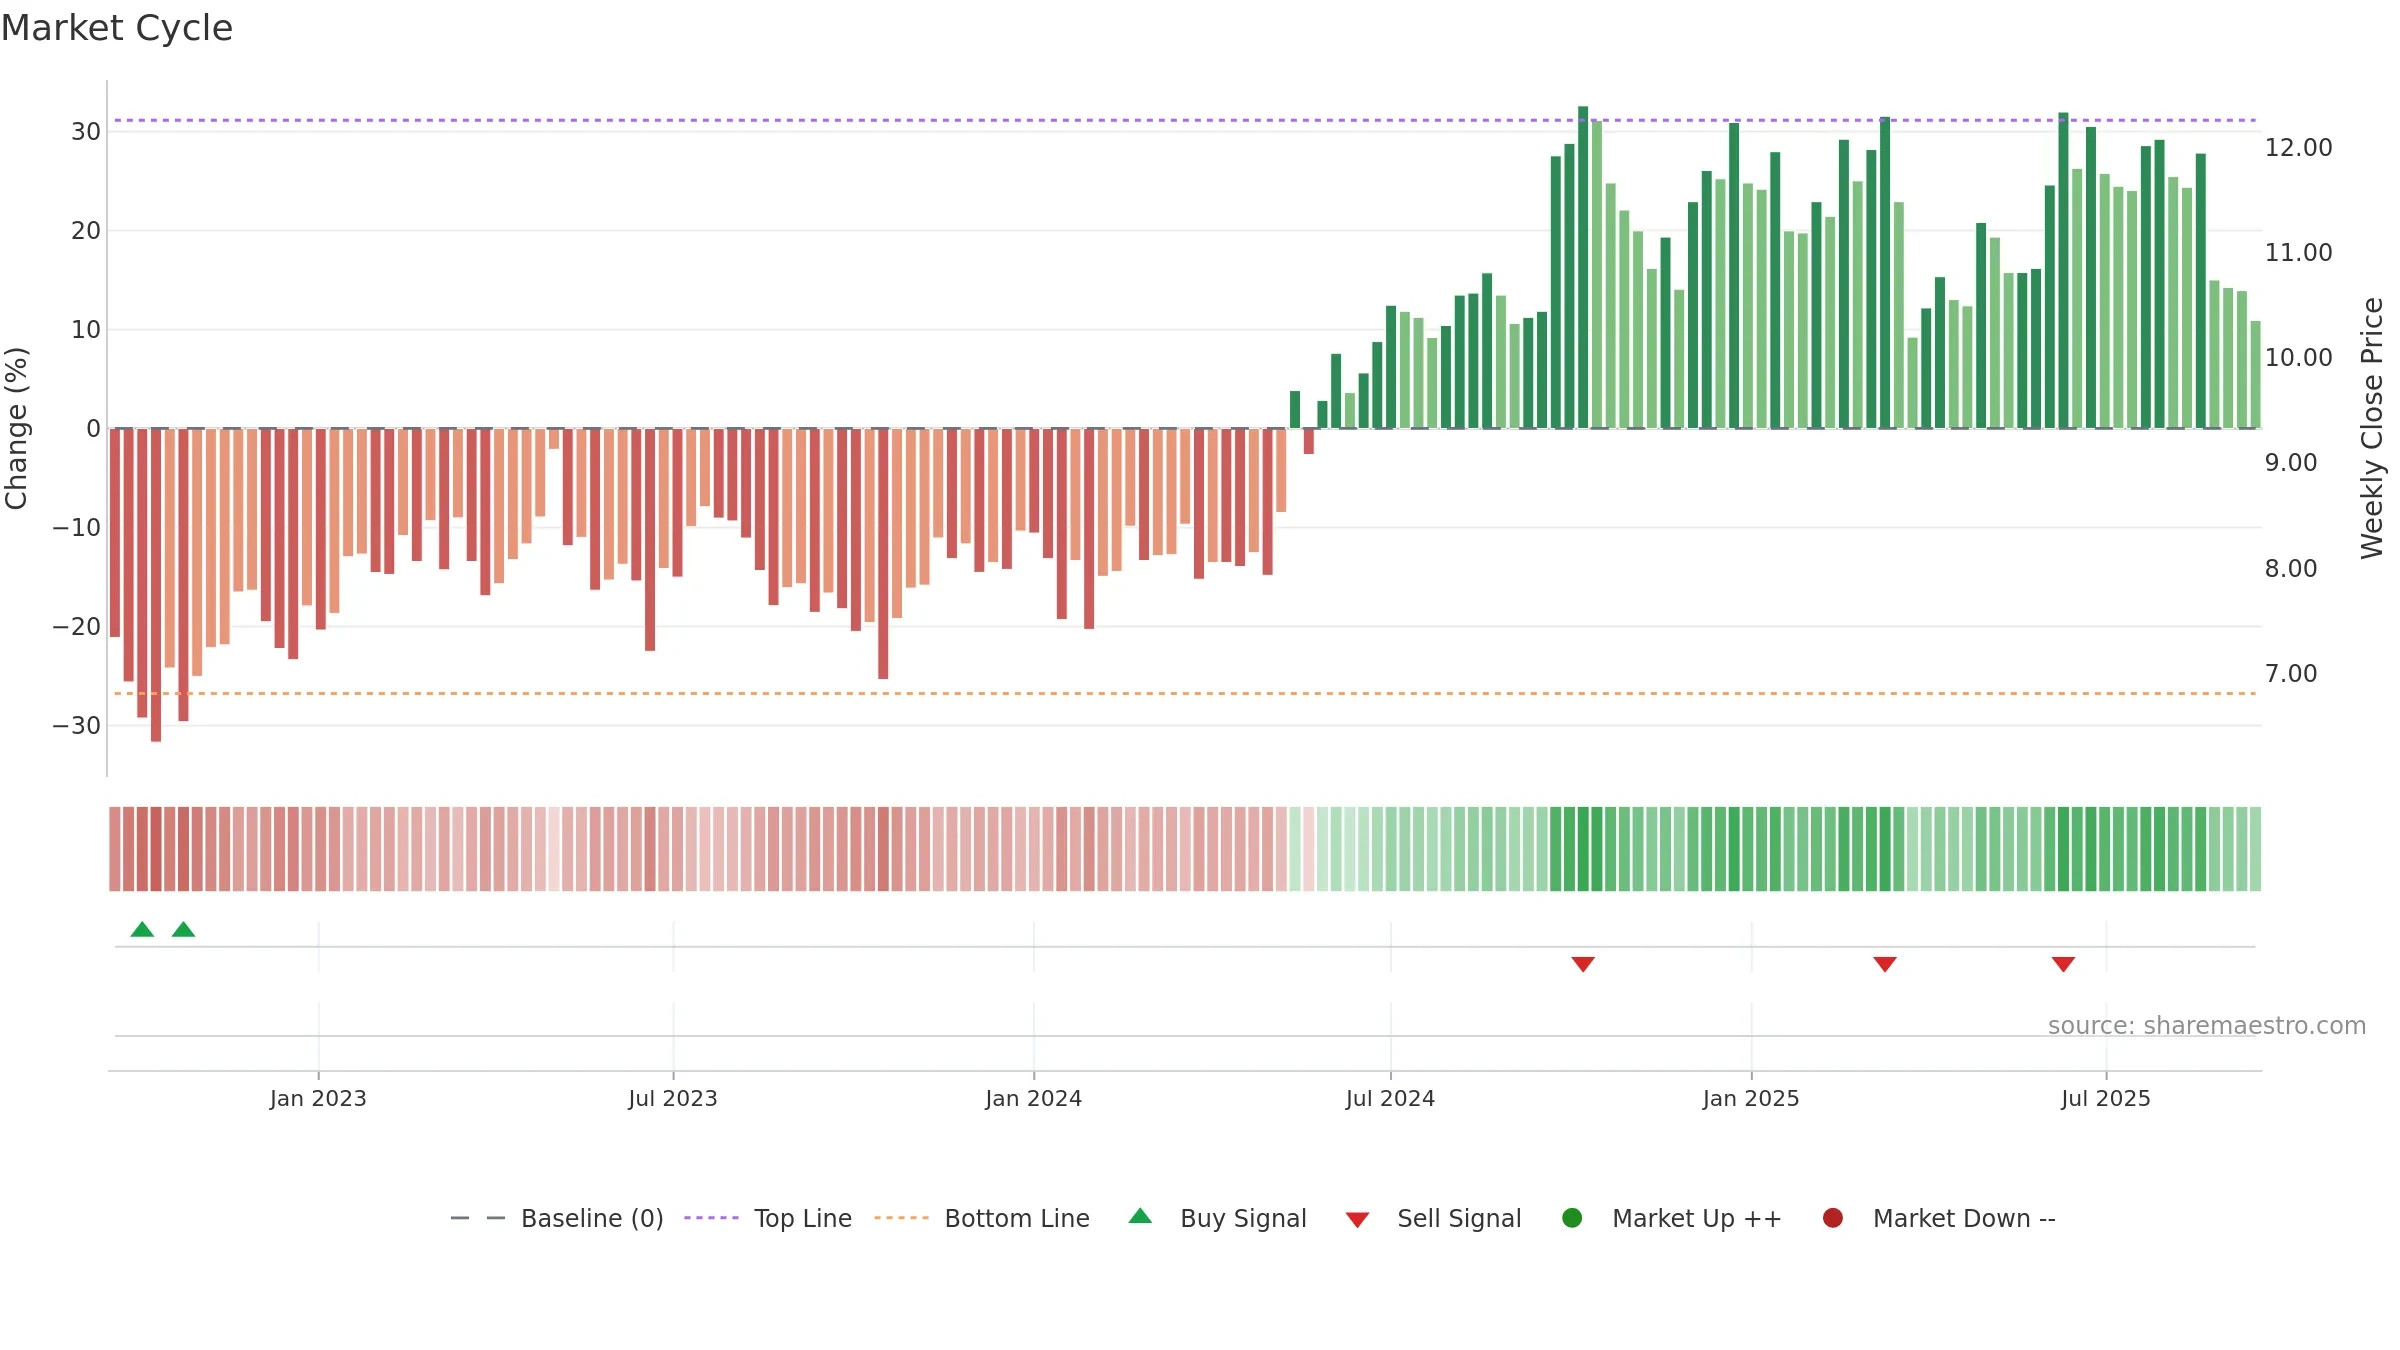Toggle the Buy Signal legend entry
This screenshot has width=2400, height=1350.
tap(1217, 1218)
